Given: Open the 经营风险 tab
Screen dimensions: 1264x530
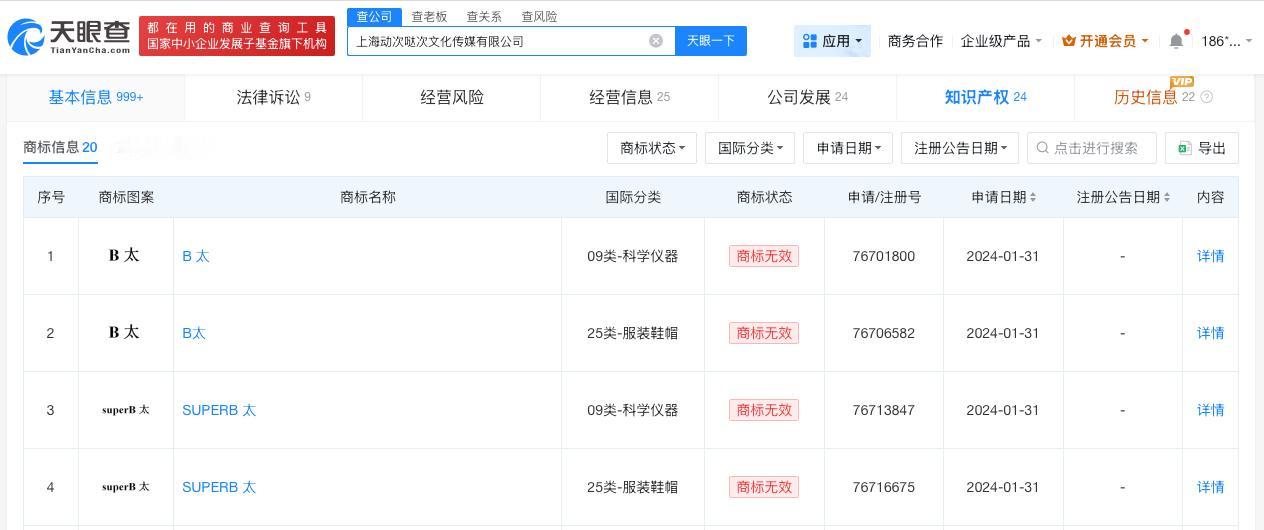Looking at the screenshot, I should [x=452, y=97].
